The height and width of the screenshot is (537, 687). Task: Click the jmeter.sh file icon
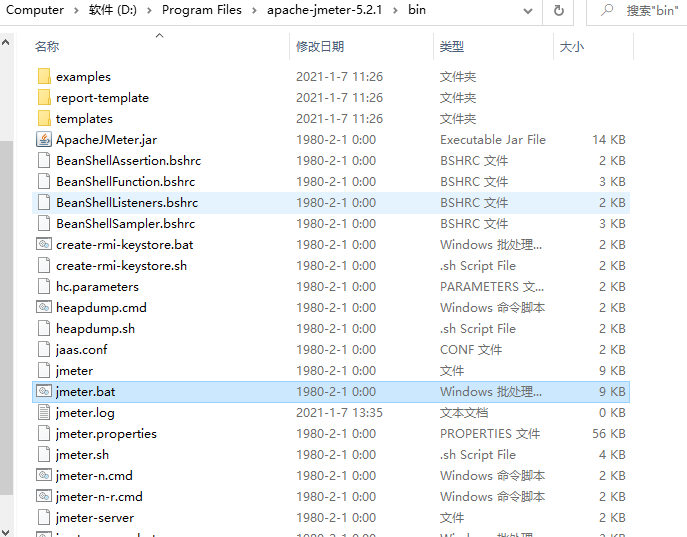44,455
